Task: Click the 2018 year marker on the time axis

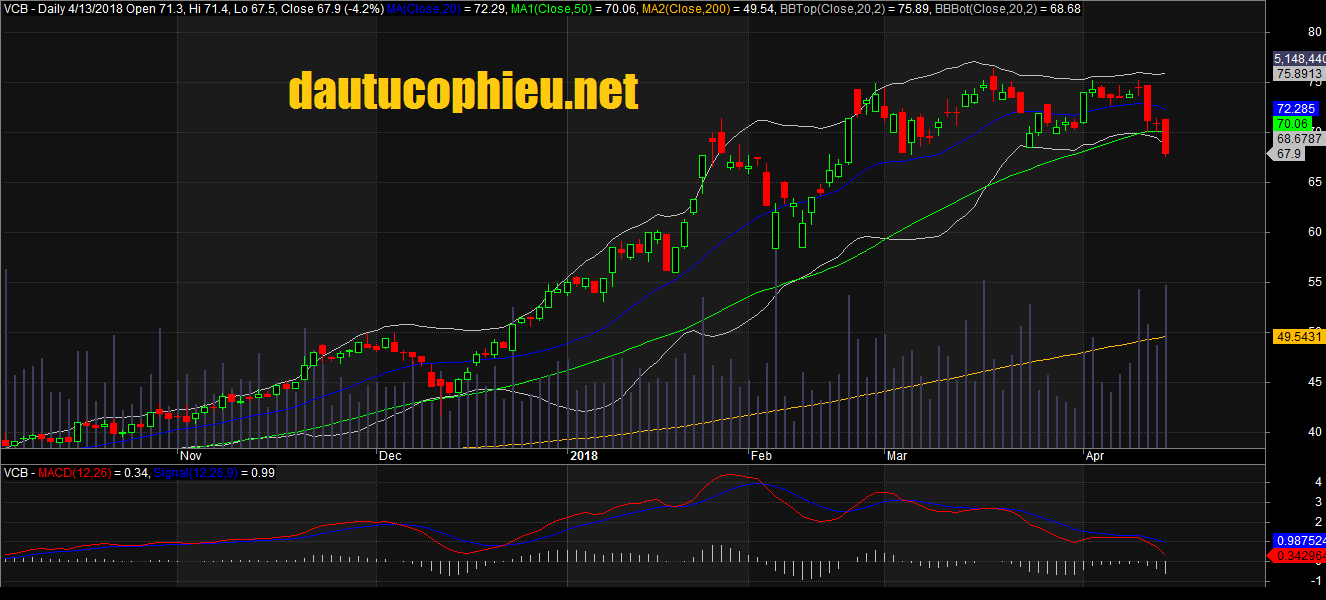Action: 583,456
